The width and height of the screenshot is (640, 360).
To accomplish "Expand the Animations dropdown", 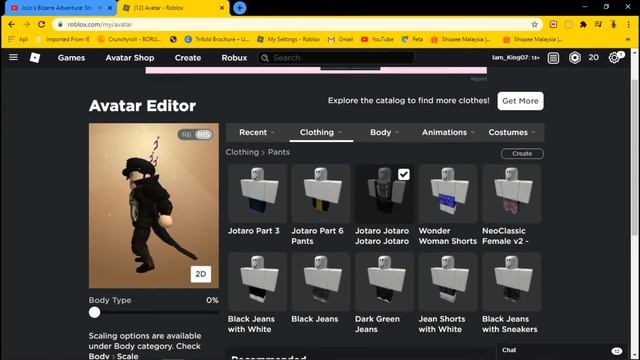I will [448, 132].
